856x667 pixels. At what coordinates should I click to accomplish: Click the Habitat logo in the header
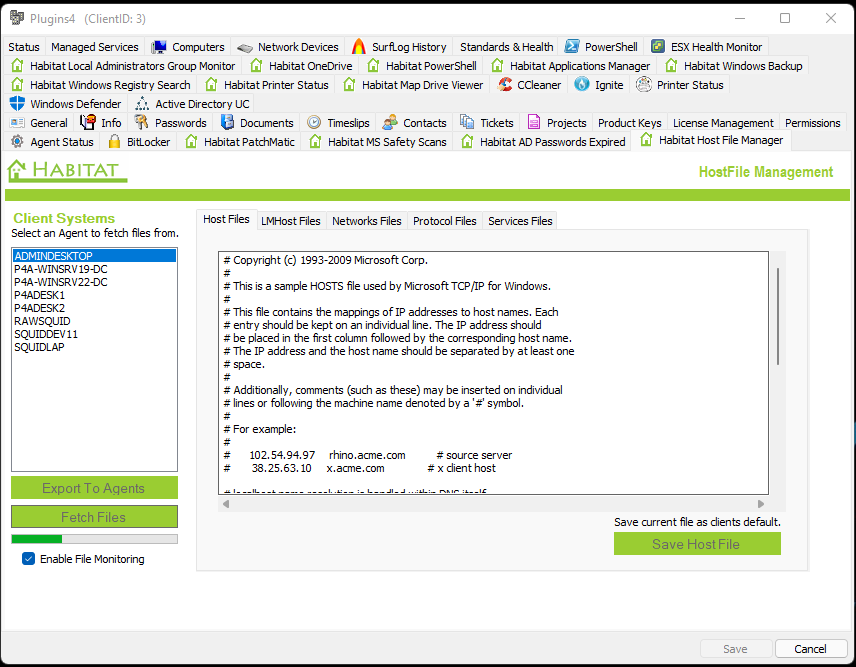tap(67, 171)
